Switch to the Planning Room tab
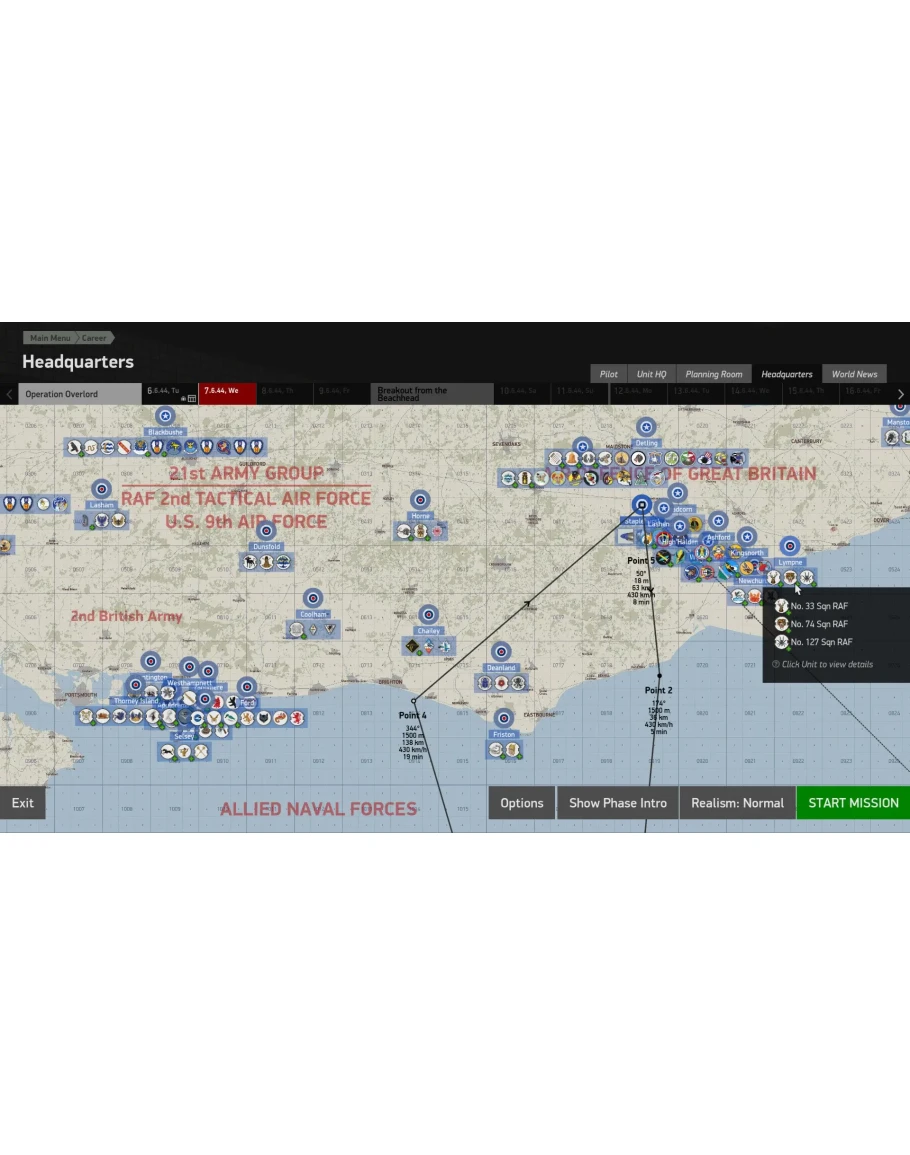Image resolution: width=910 pixels, height=1155 pixels. tap(713, 374)
